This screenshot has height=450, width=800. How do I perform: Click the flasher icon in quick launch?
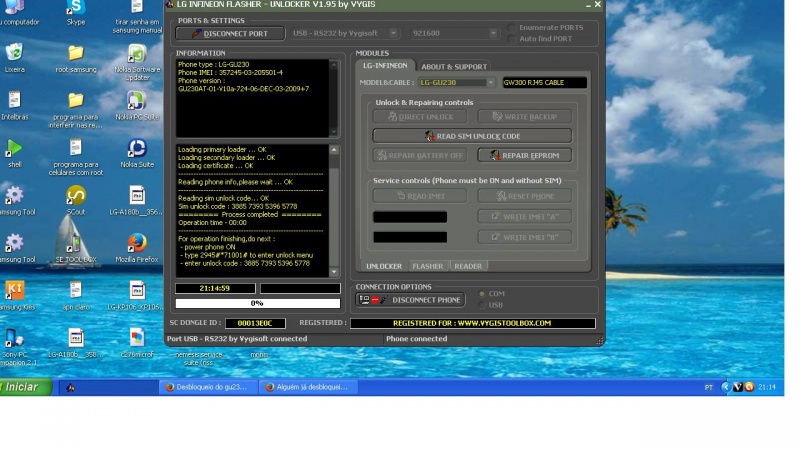click(70, 388)
